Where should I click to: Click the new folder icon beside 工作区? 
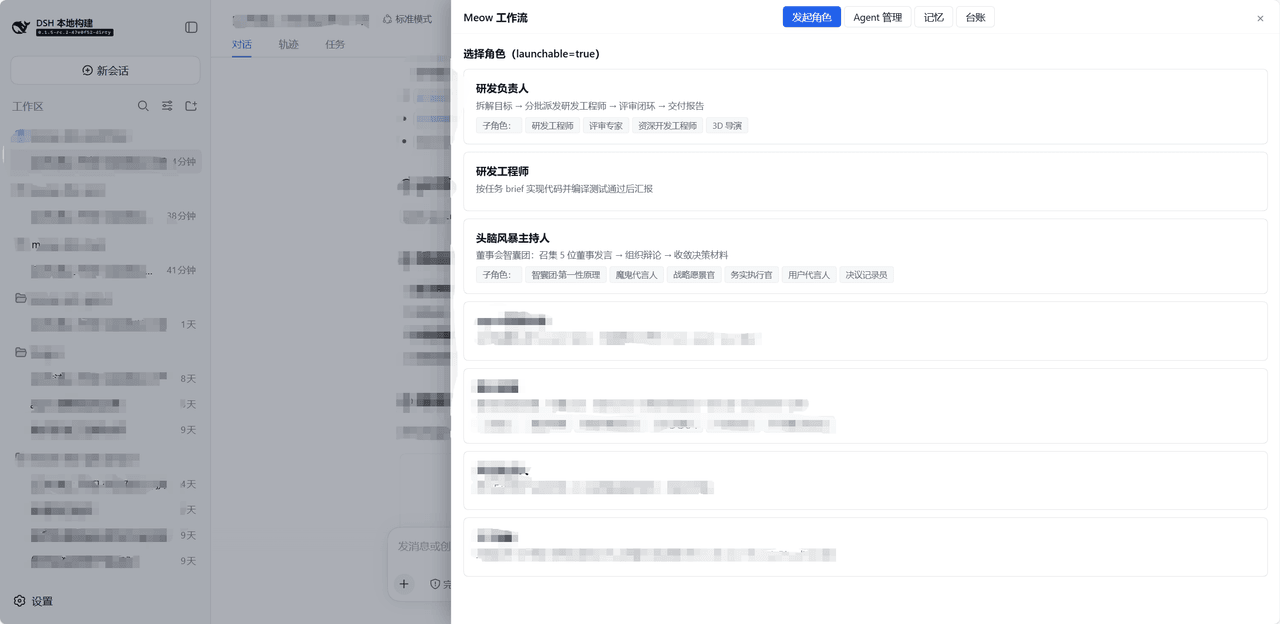click(x=191, y=106)
